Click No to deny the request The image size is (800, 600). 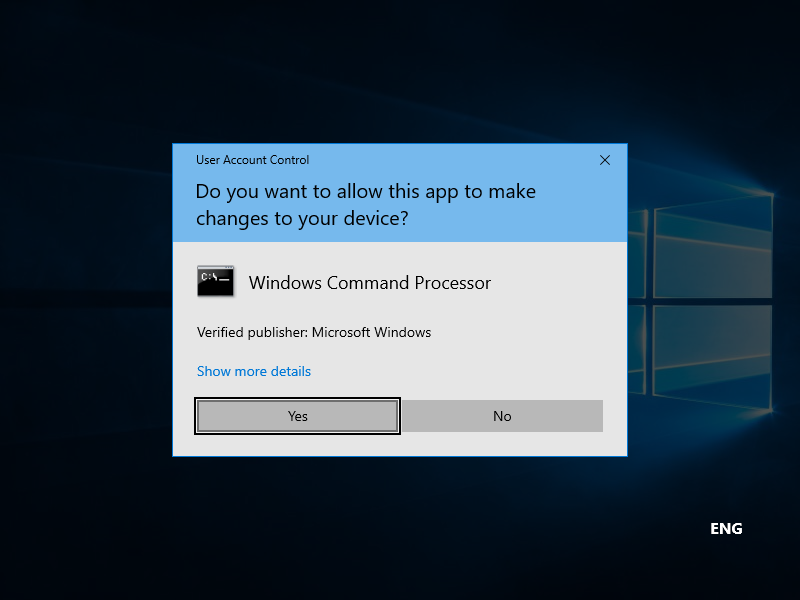(503, 416)
